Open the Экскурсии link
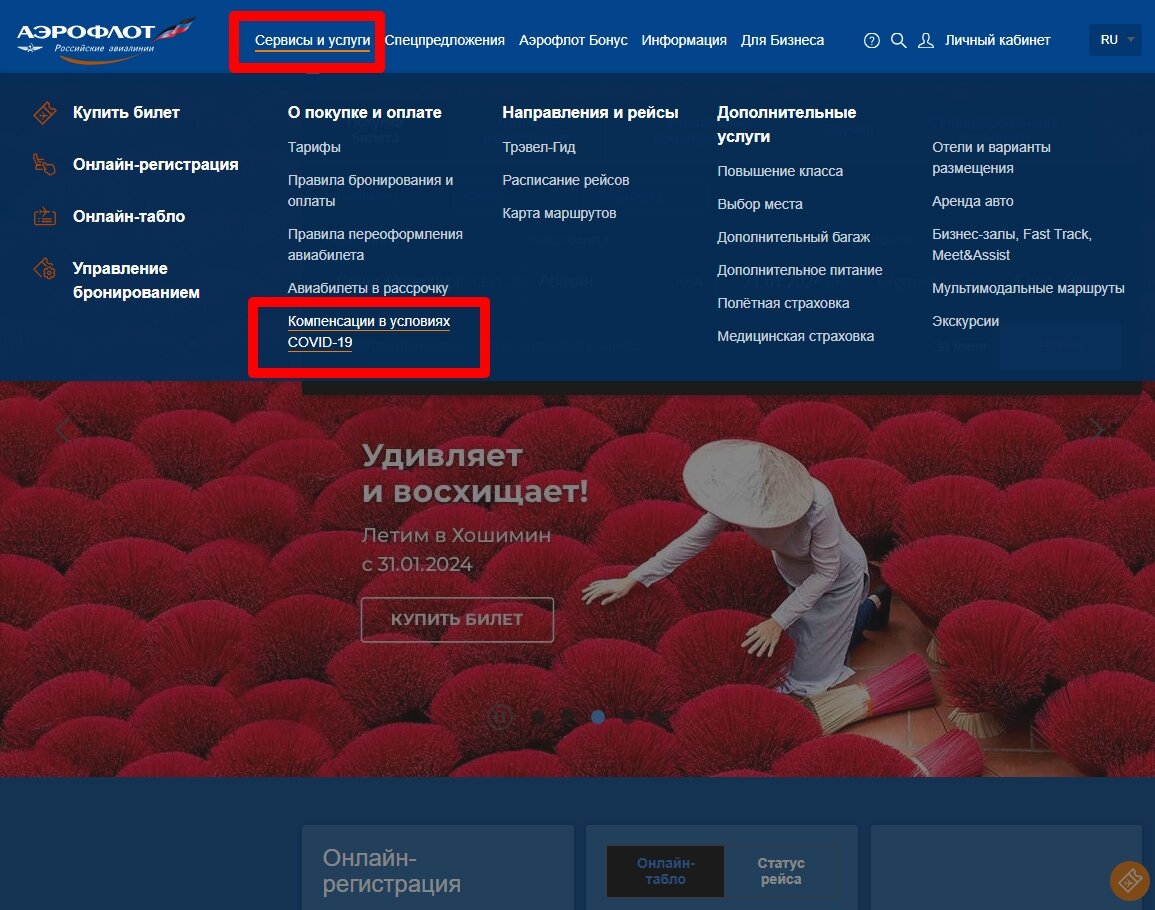 pyautogui.click(x=965, y=321)
